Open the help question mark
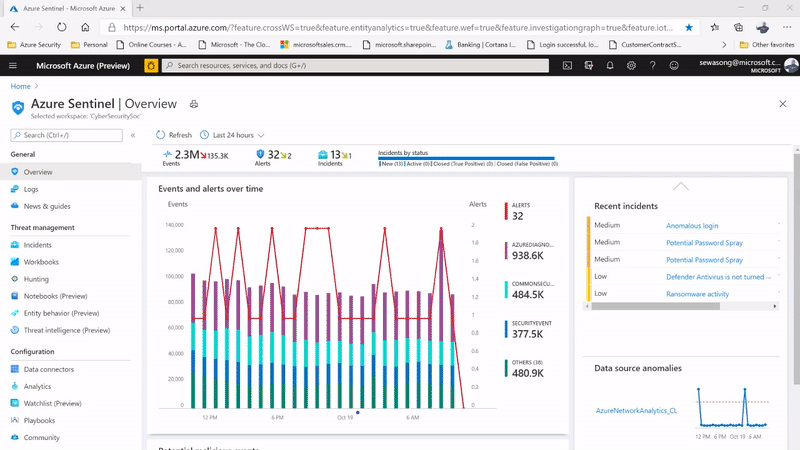The width and height of the screenshot is (800, 450). [x=653, y=66]
